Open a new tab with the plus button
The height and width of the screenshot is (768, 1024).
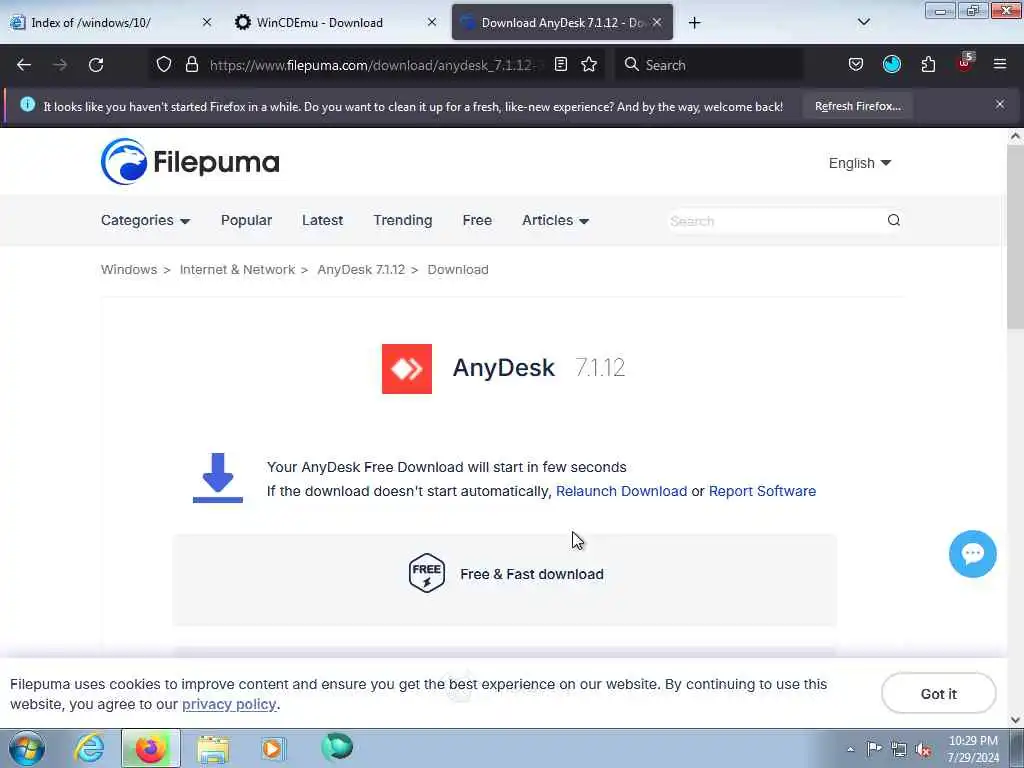tap(694, 23)
